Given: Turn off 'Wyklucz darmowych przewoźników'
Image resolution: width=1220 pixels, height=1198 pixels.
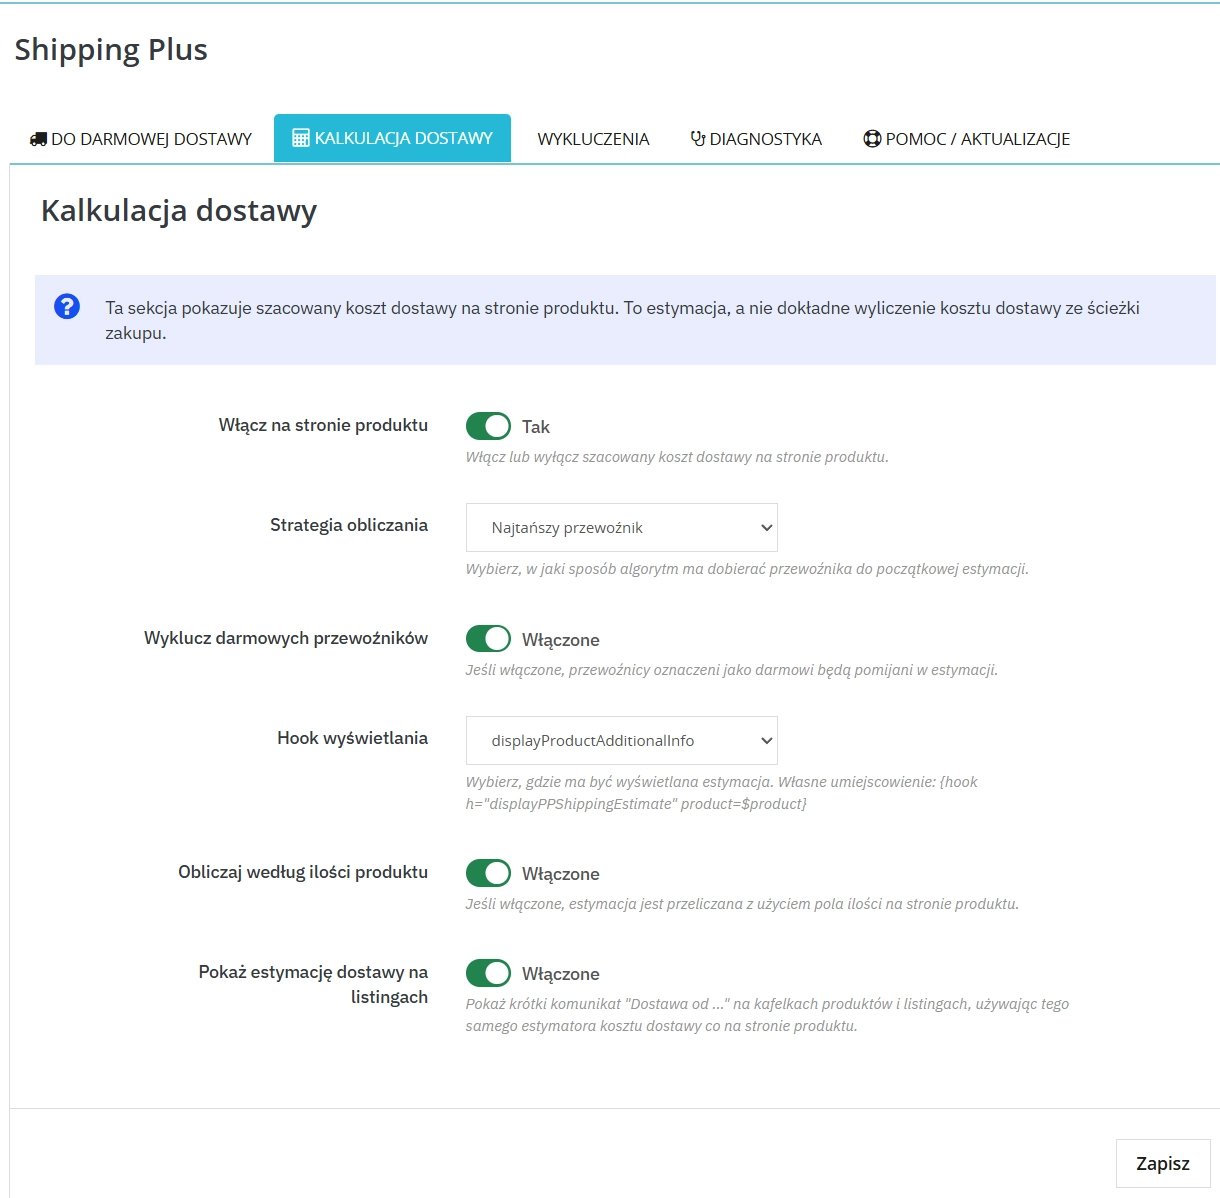Looking at the screenshot, I should (x=487, y=638).
